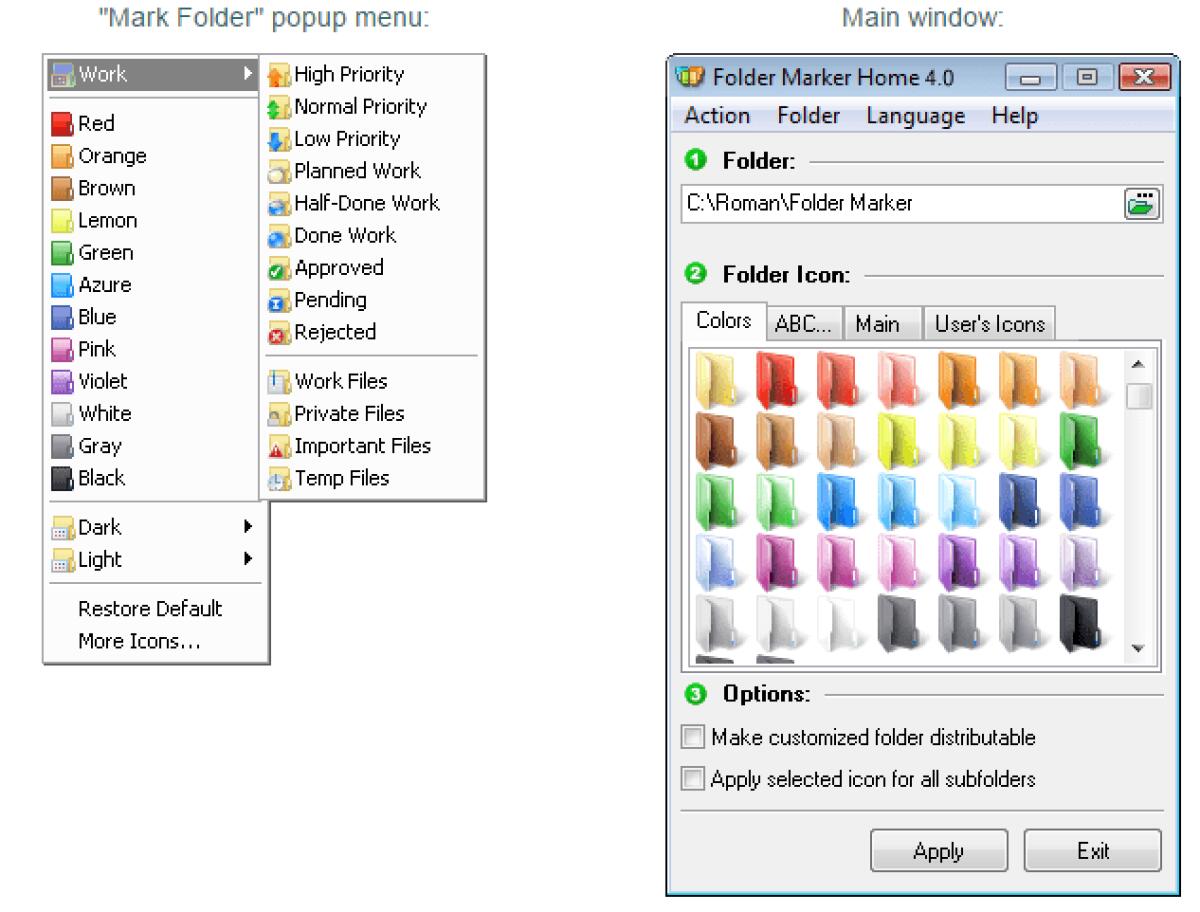Open the Action menu
The image size is (1200, 912).
[717, 116]
